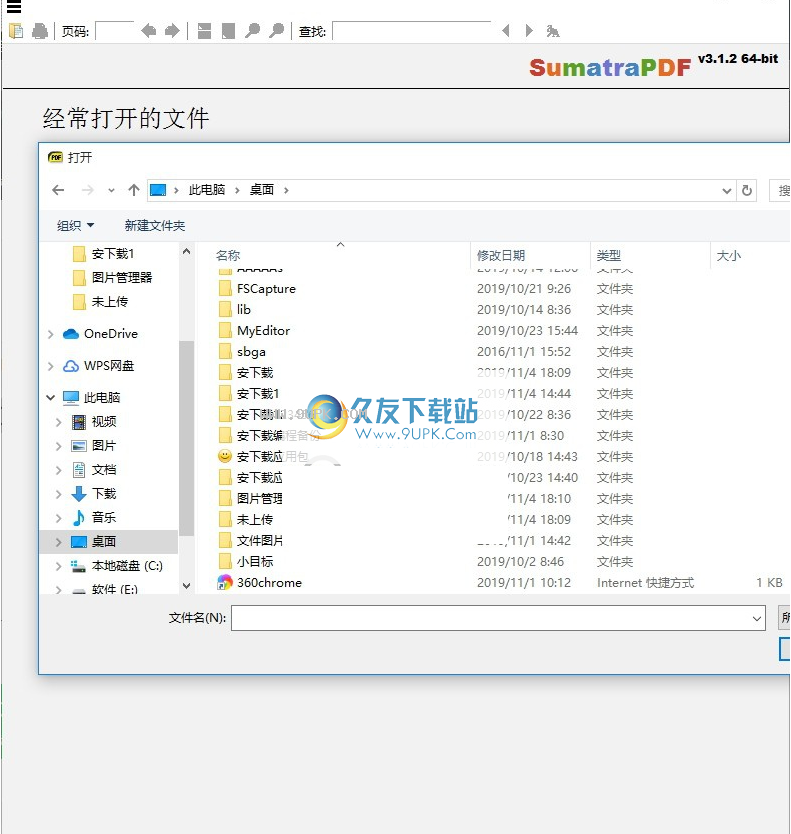Click Find Previous triangle in toolbar
The width and height of the screenshot is (791, 834).
(506, 31)
